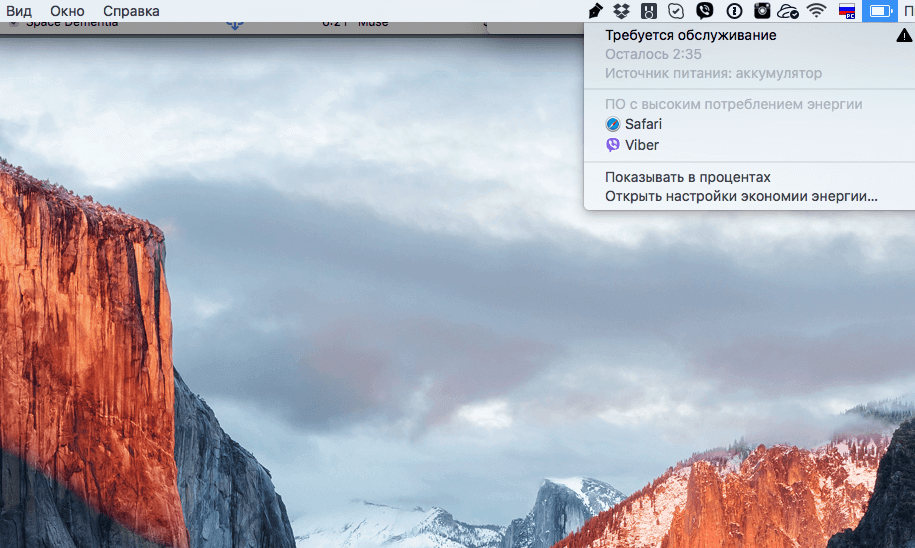Image resolution: width=915 pixels, height=548 pixels.
Task: Click the battery service warning triangle icon
Action: pos(904,36)
